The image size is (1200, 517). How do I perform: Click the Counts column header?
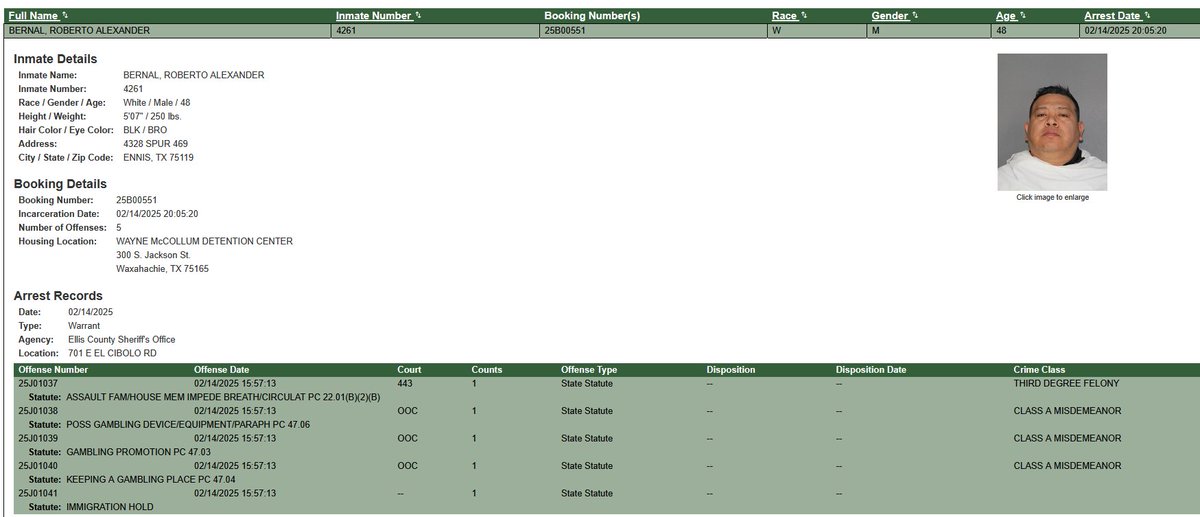[487, 370]
